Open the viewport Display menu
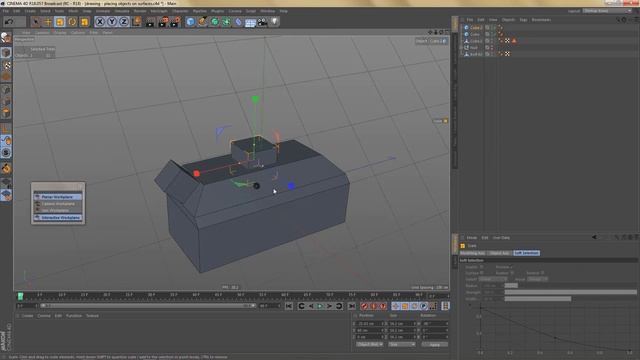640x360 pixels. [x=60, y=32]
